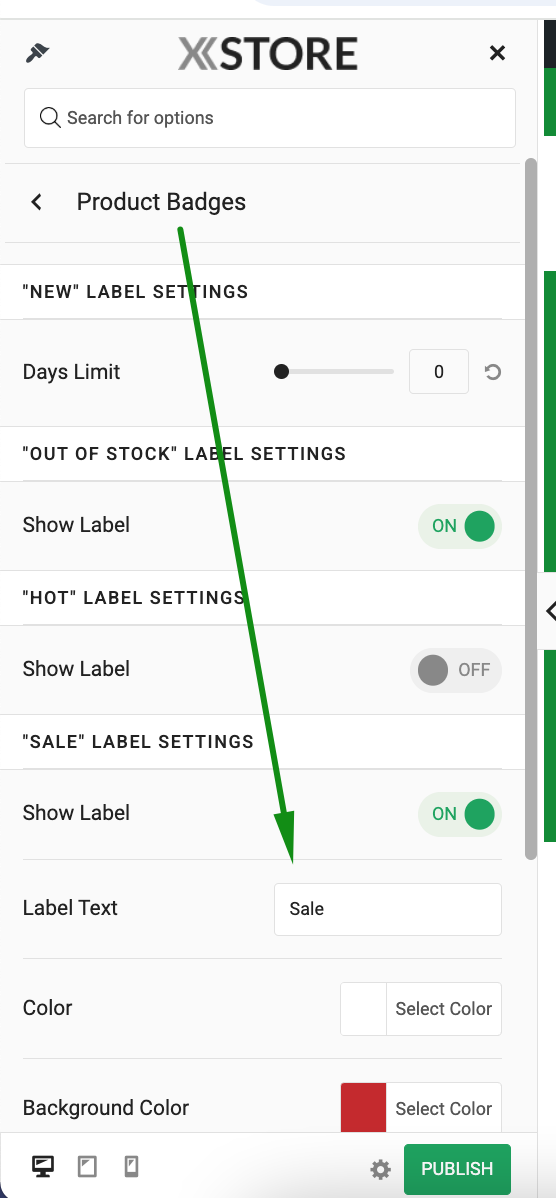Enable the Hot label Show Label
556x1198 pixels.
click(456, 670)
